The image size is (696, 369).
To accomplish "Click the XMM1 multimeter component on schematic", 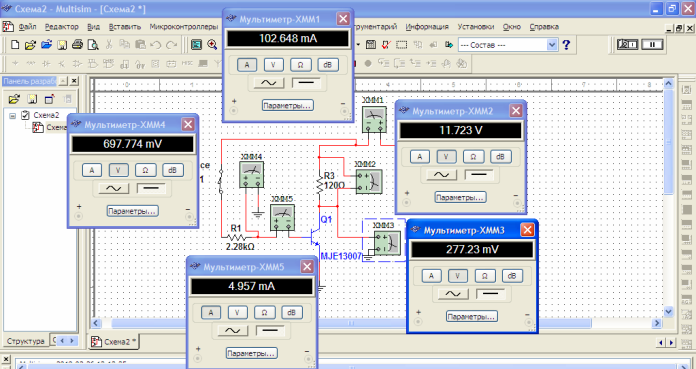I will click(374, 119).
